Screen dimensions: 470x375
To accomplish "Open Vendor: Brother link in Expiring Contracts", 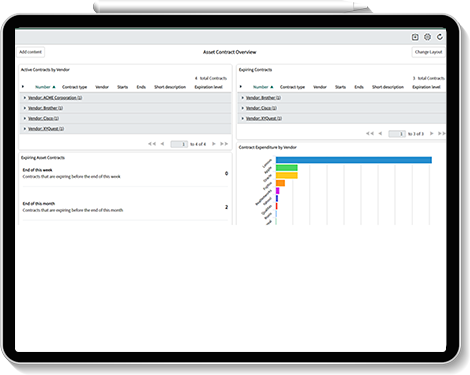I will pos(263,98).
